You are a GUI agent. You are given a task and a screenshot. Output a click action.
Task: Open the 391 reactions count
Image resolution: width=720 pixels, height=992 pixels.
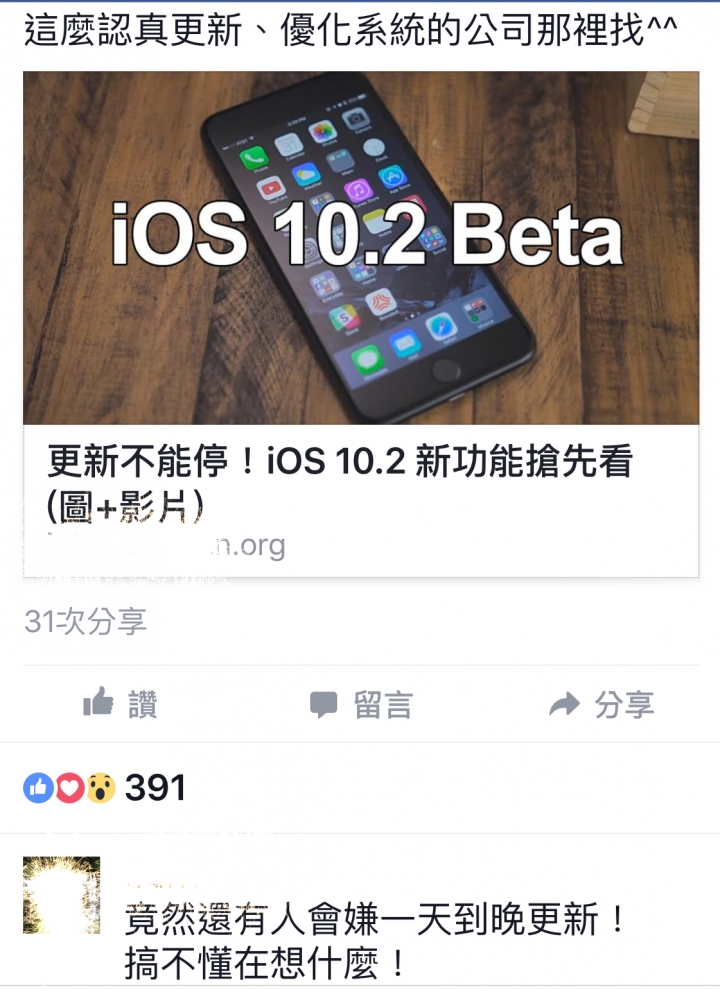click(x=155, y=788)
